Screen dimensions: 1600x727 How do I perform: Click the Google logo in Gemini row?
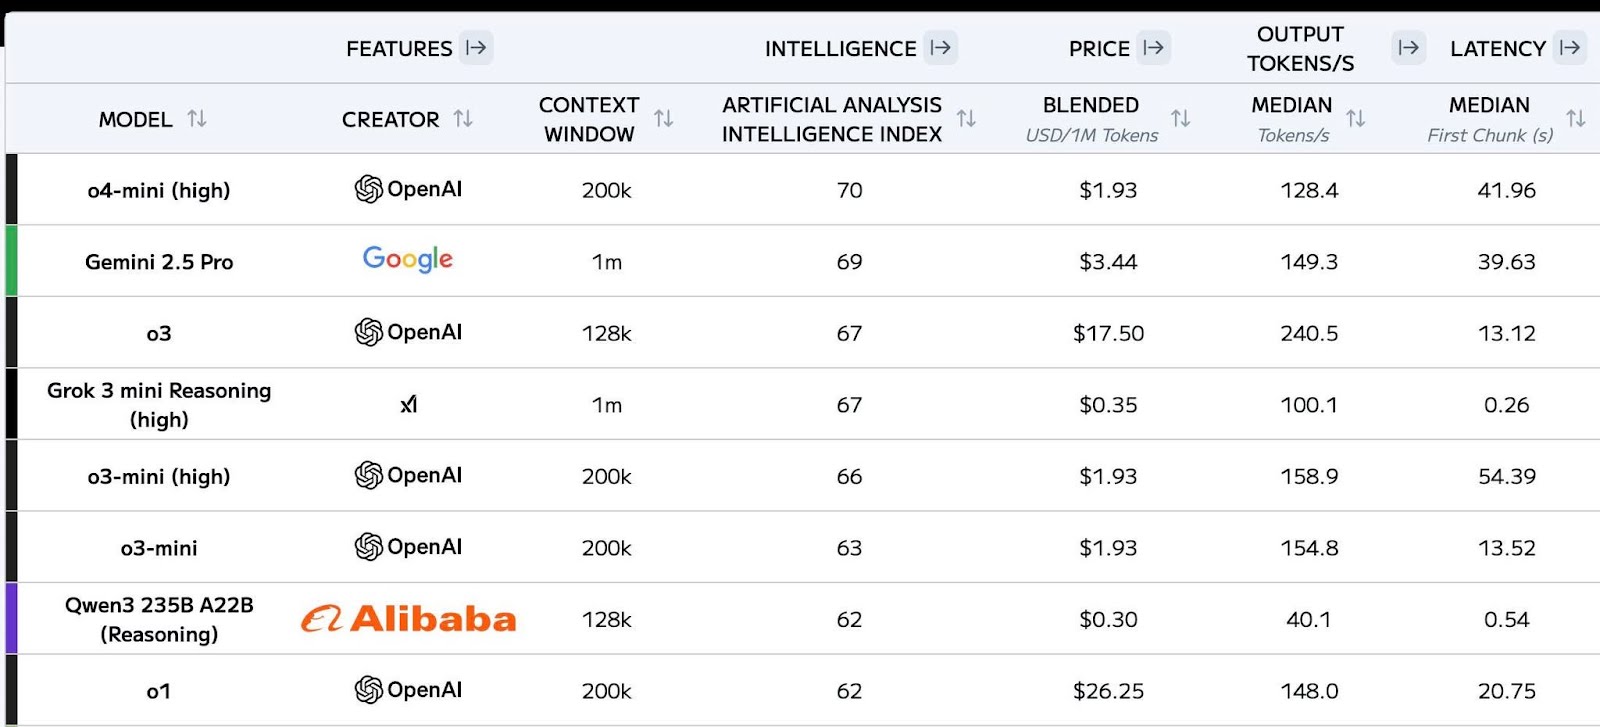click(407, 260)
